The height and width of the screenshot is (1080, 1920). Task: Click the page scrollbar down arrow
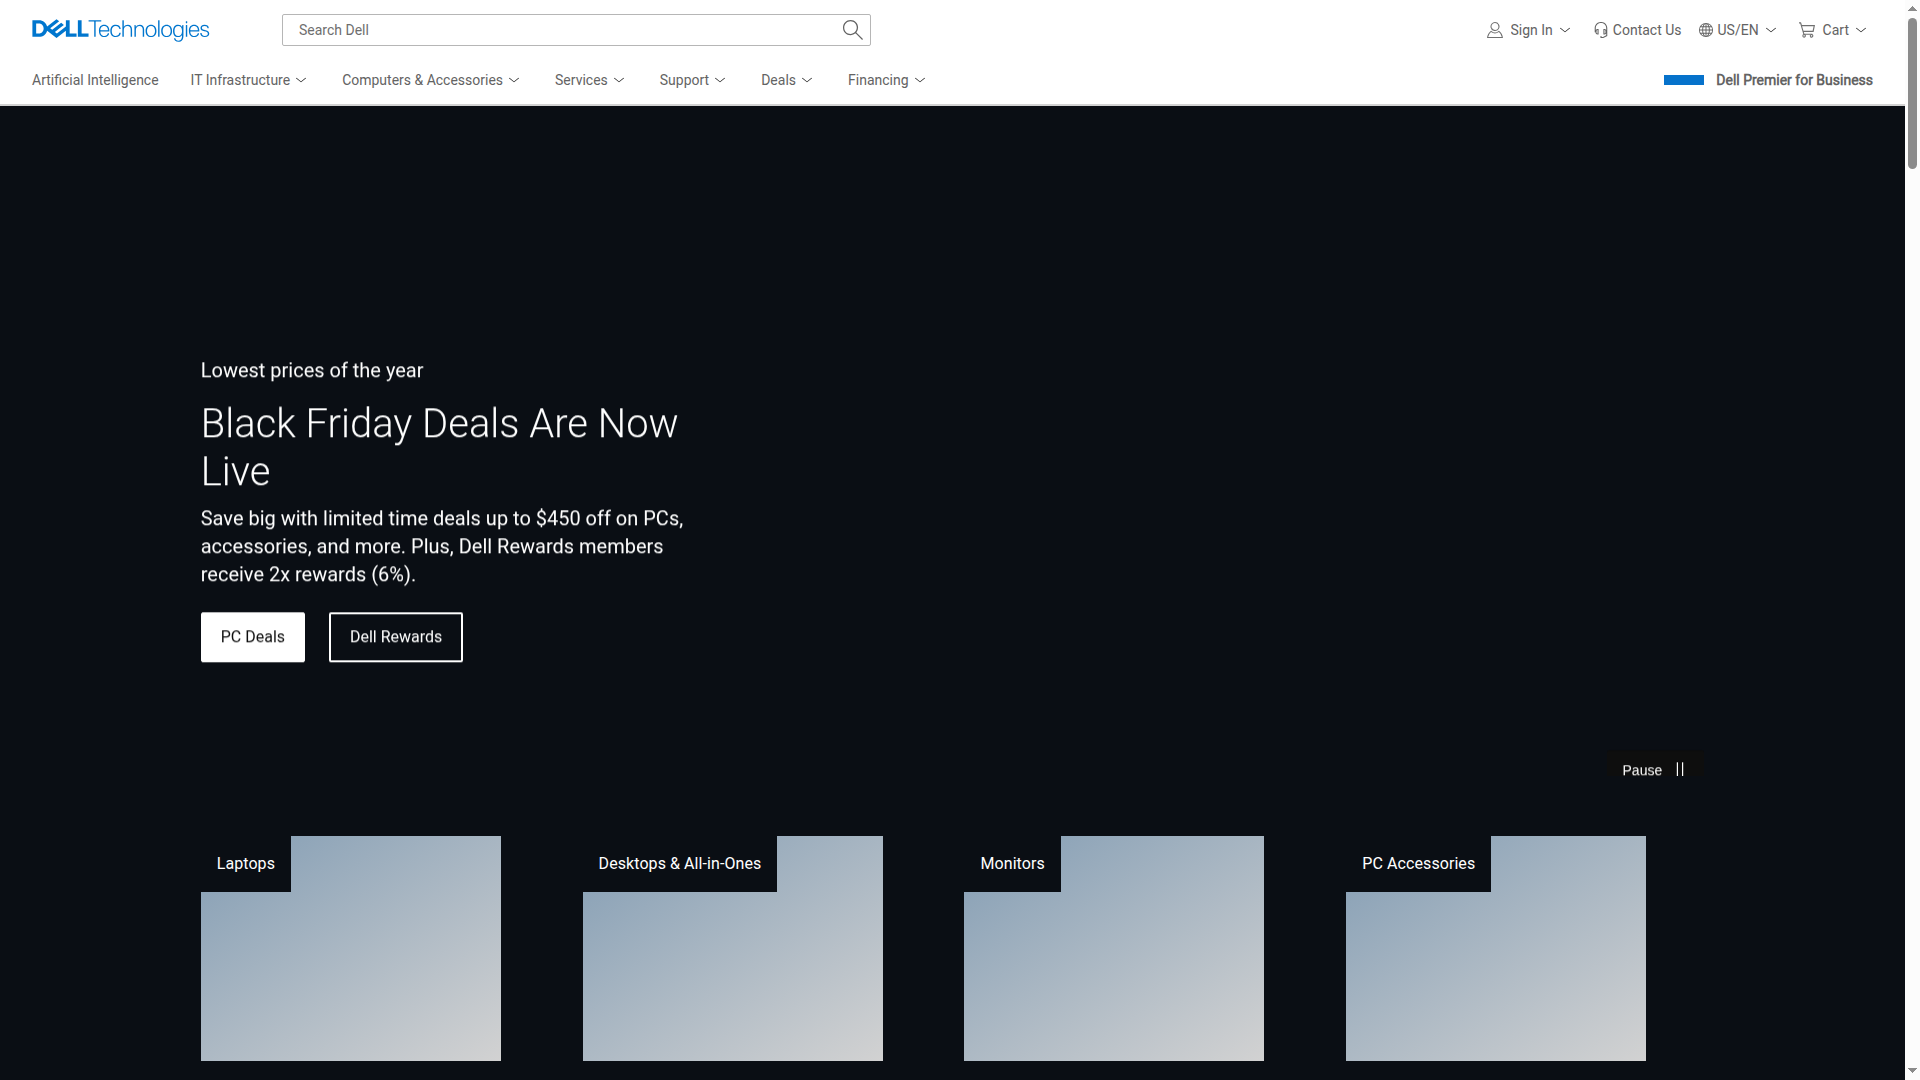pos(1911,1072)
